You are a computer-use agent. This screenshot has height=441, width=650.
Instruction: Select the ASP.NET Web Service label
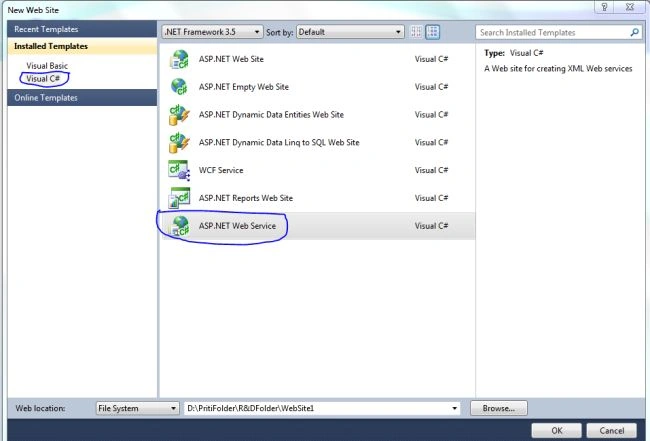(237, 226)
